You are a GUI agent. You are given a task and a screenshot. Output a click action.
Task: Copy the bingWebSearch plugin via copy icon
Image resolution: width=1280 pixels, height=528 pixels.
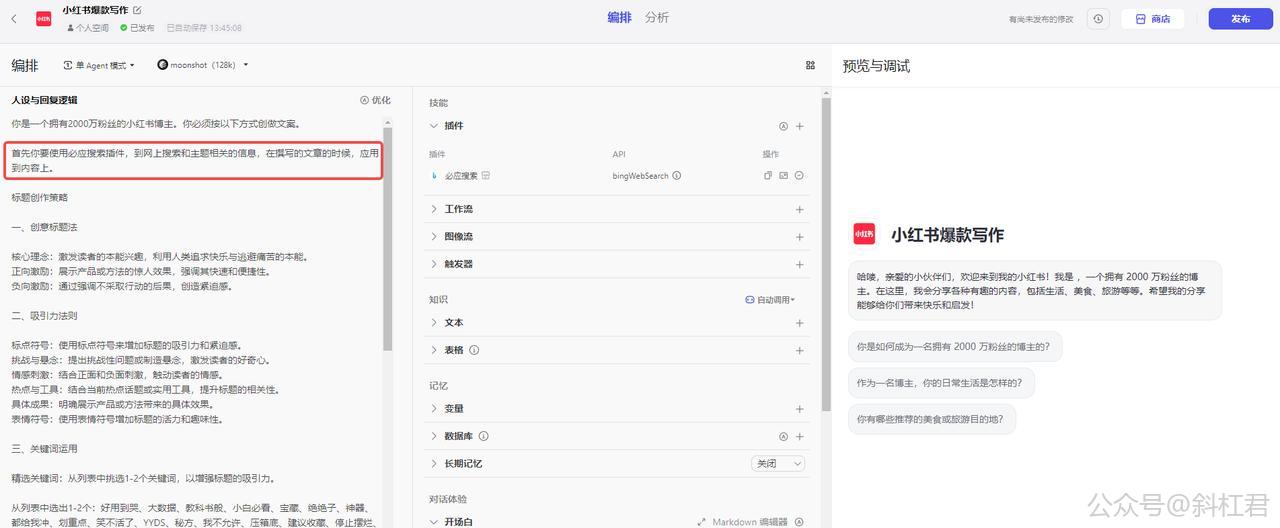768,175
